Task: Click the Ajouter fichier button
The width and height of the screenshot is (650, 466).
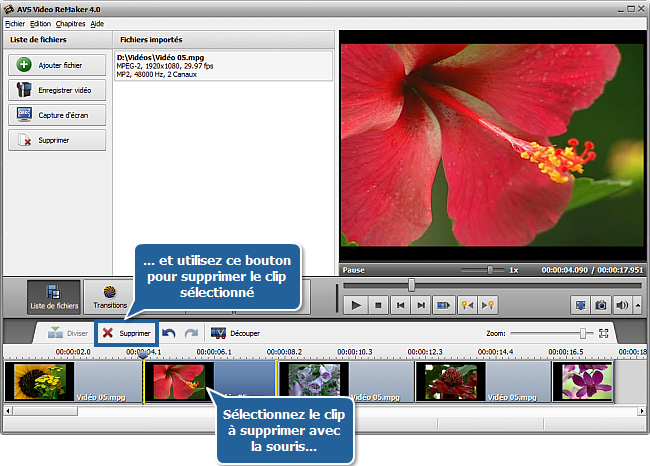Action: 57,65
